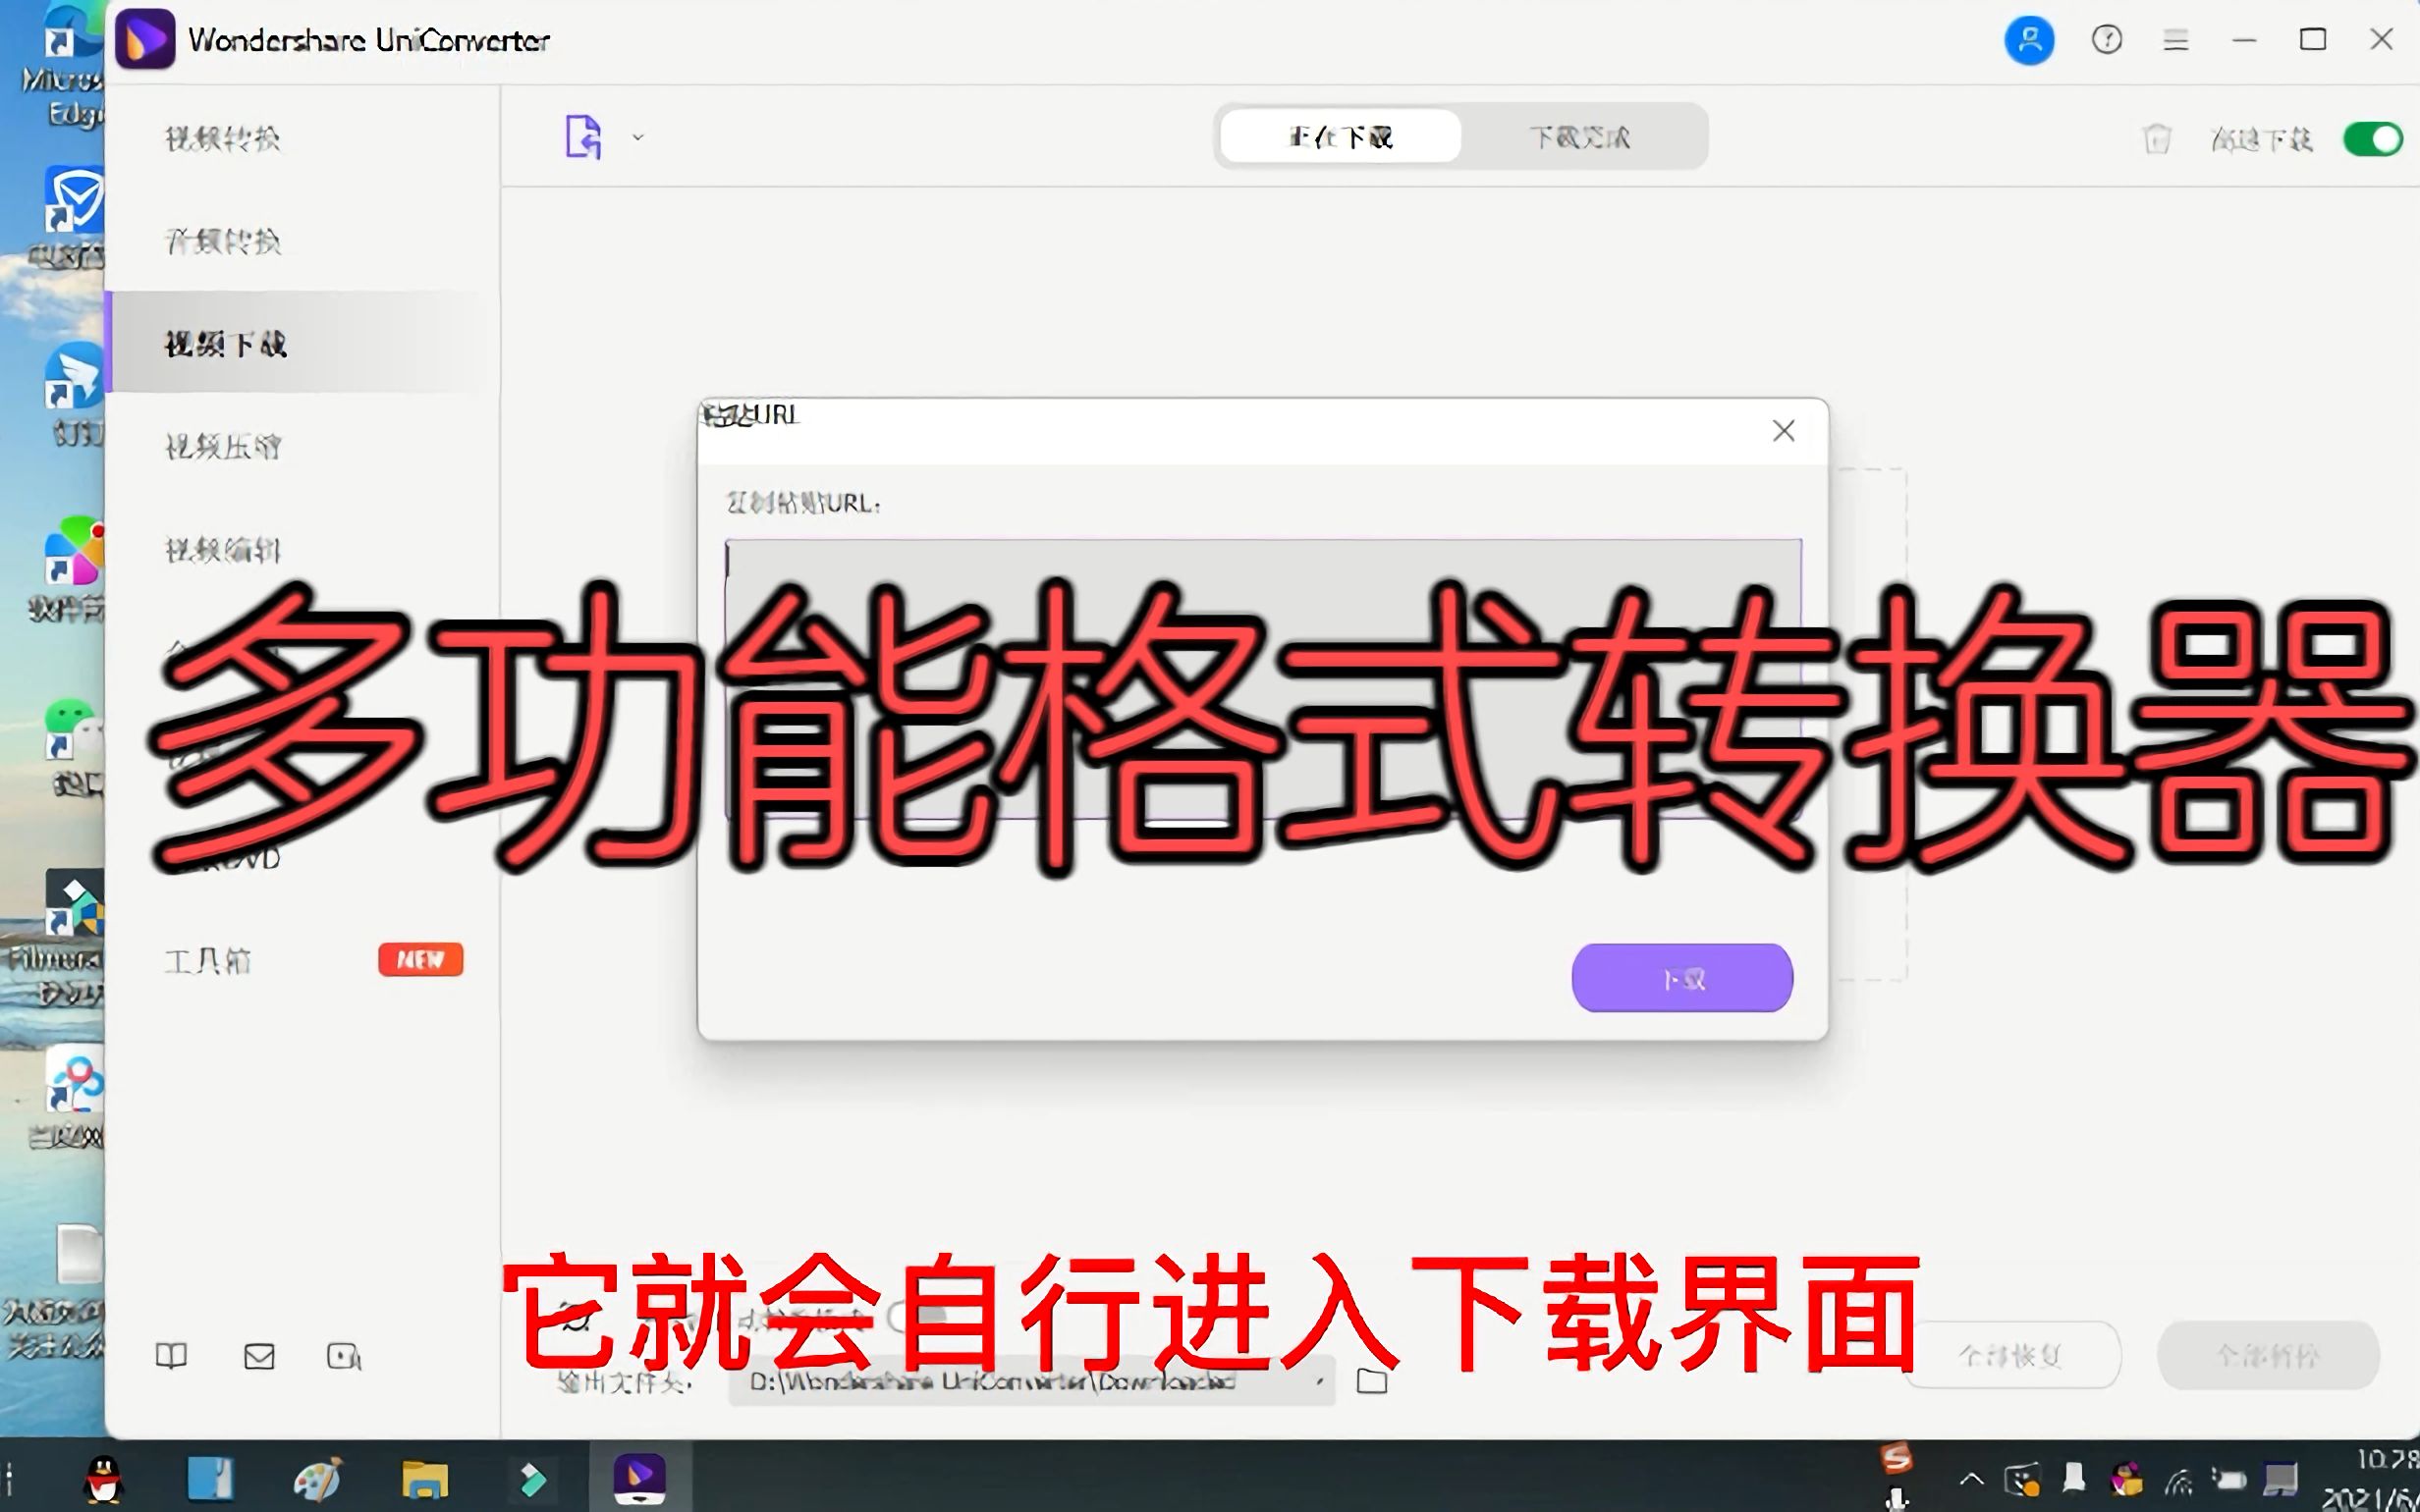Click the green arrow app in taskbar
This screenshot has height=1512, width=2420.
[x=532, y=1479]
